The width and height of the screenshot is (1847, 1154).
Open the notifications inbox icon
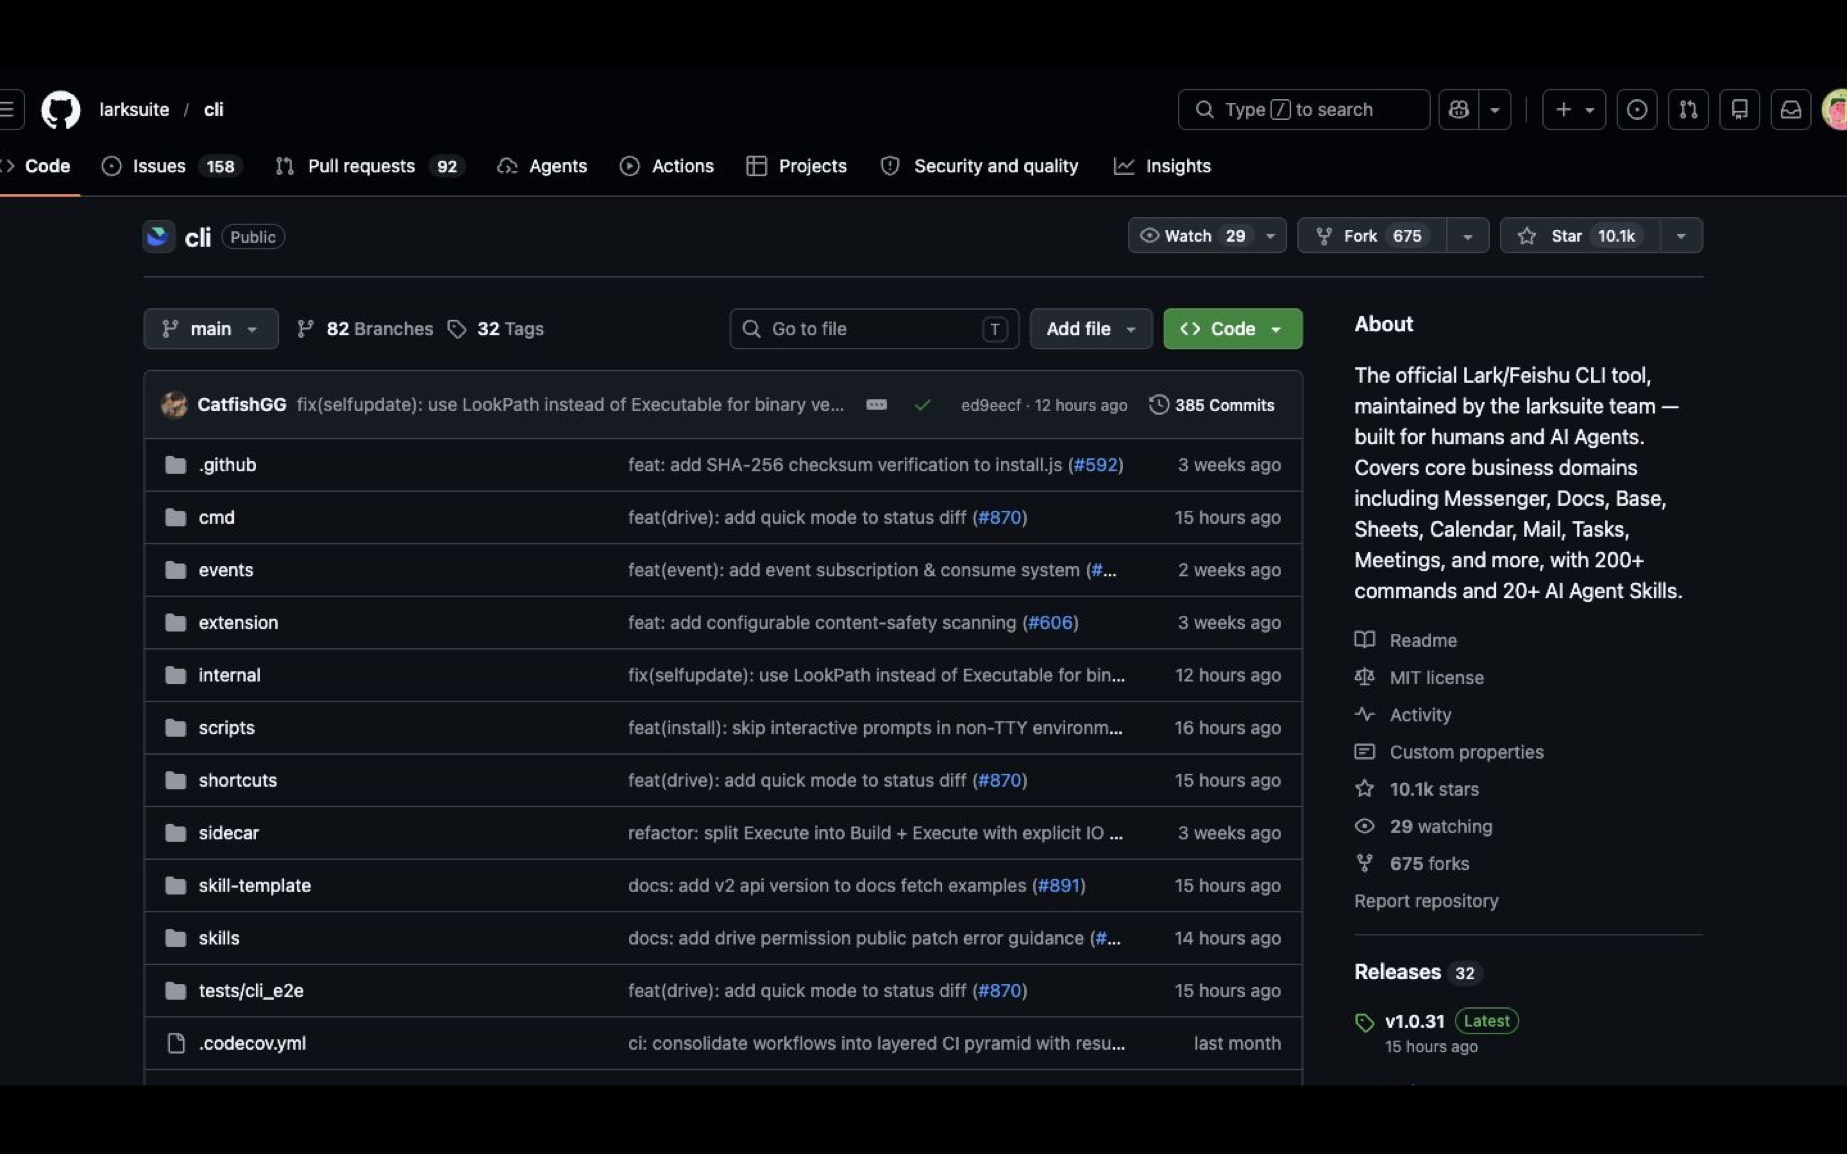tap(1791, 110)
